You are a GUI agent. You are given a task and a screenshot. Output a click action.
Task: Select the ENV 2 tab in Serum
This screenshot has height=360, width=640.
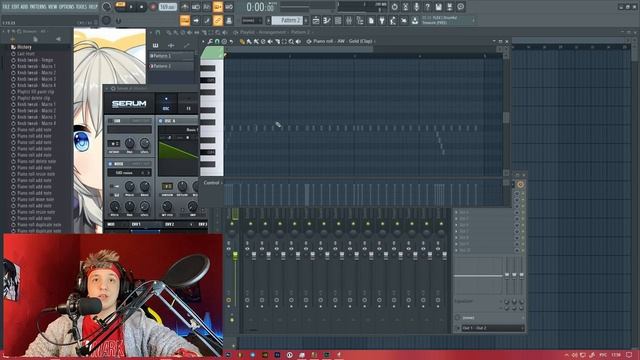click(x=169, y=224)
